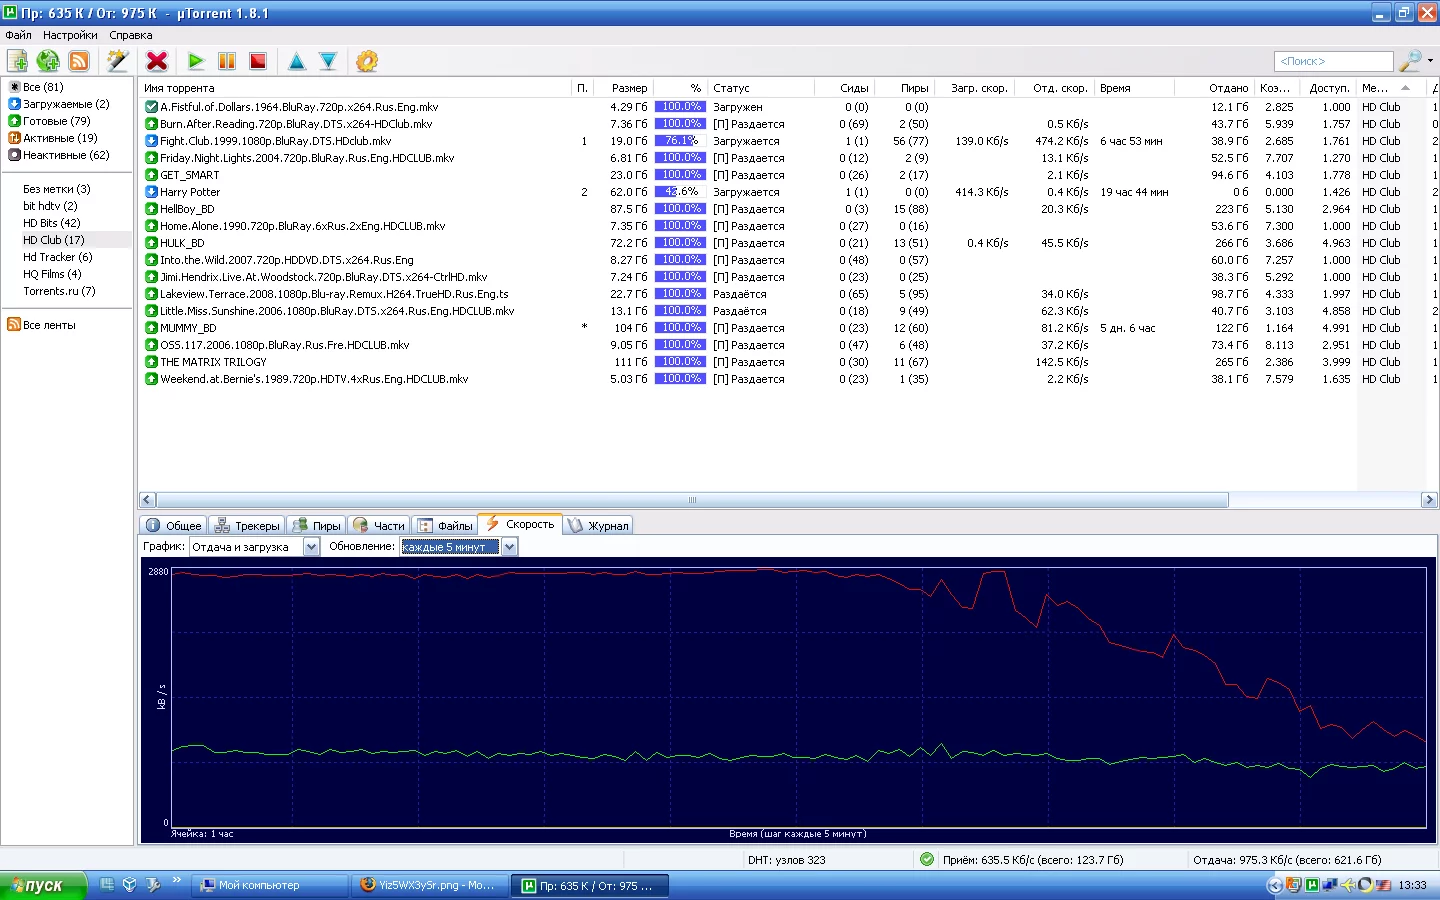Click Add Torrent from URL icon

point(48,61)
